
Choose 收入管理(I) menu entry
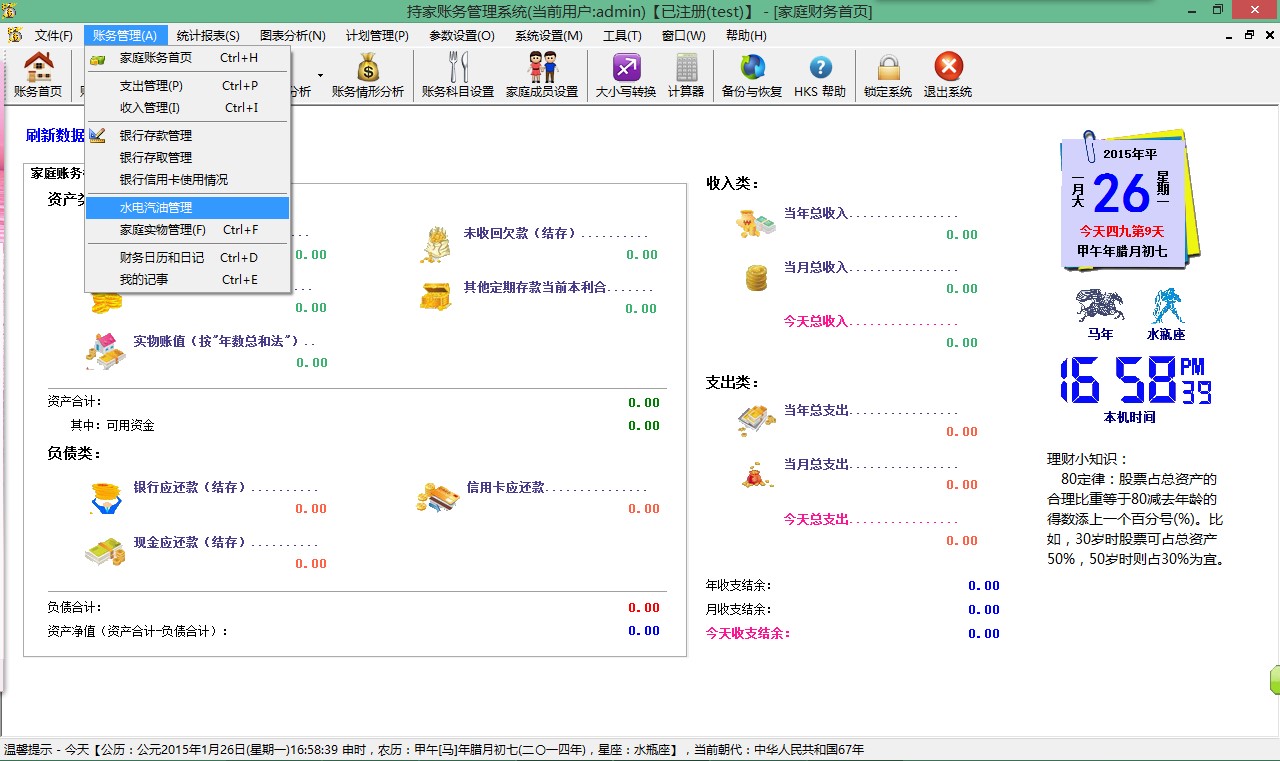point(188,108)
